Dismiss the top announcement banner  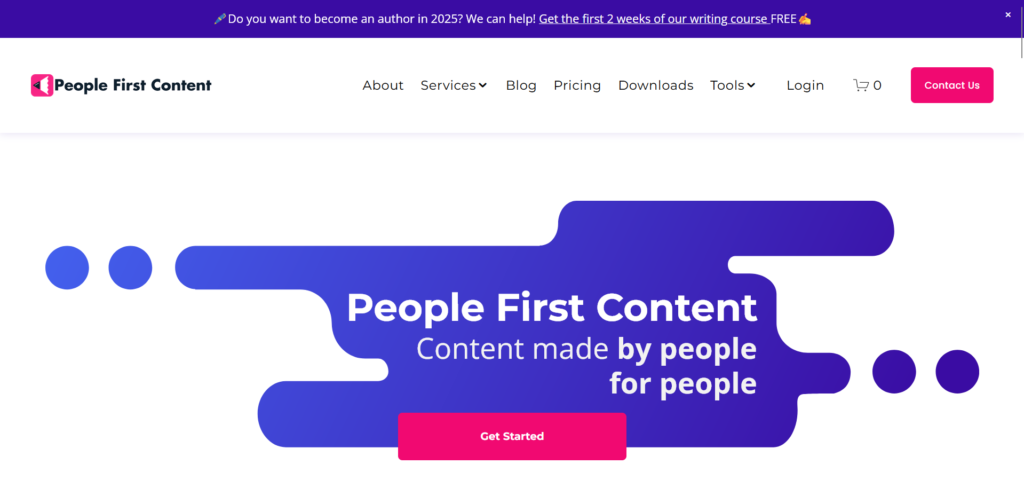[x=1008, y=15]
